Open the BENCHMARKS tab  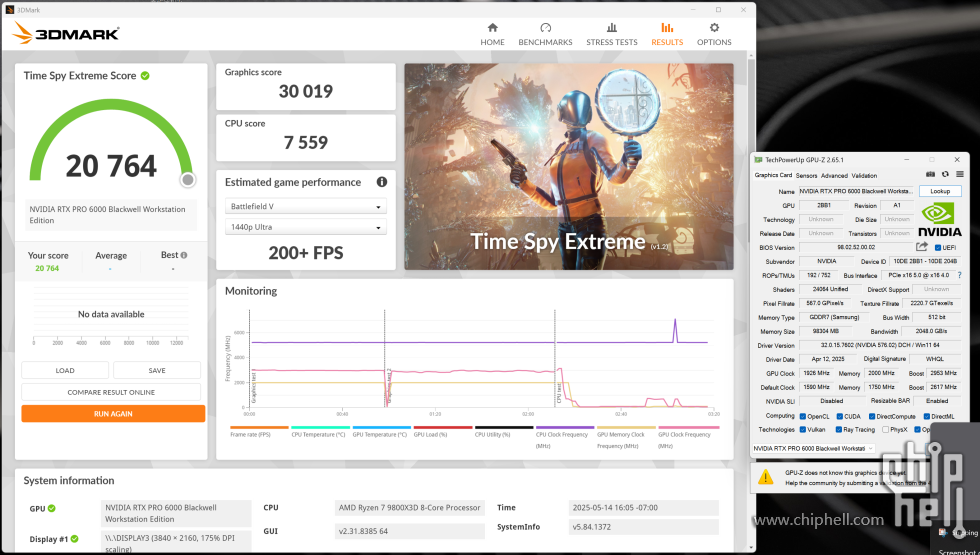coord(545,34)
